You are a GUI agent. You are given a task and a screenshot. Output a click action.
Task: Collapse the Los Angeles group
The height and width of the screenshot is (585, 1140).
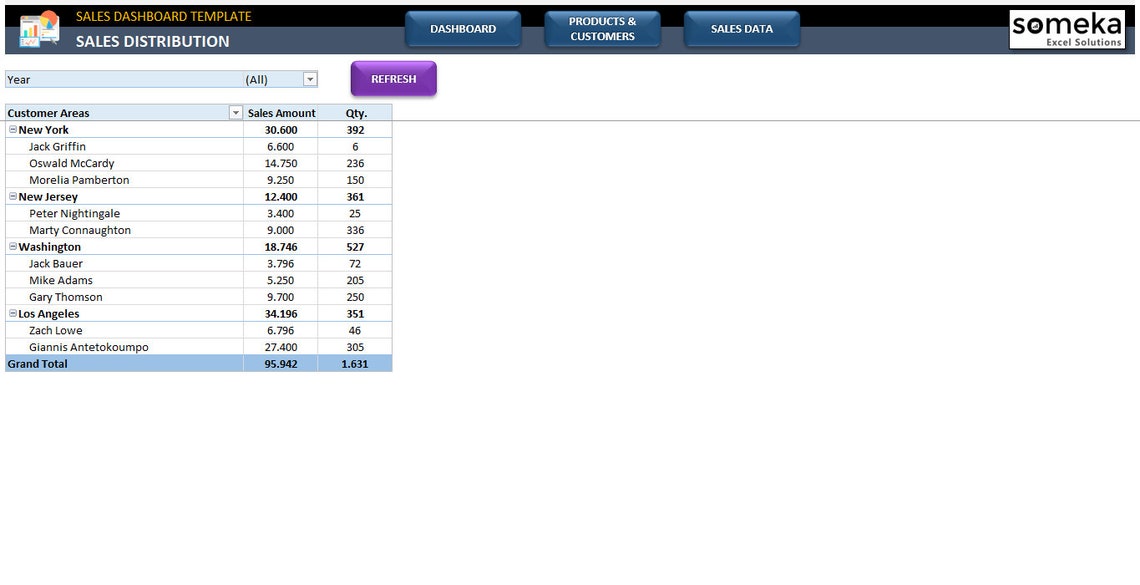click(12, 313)
